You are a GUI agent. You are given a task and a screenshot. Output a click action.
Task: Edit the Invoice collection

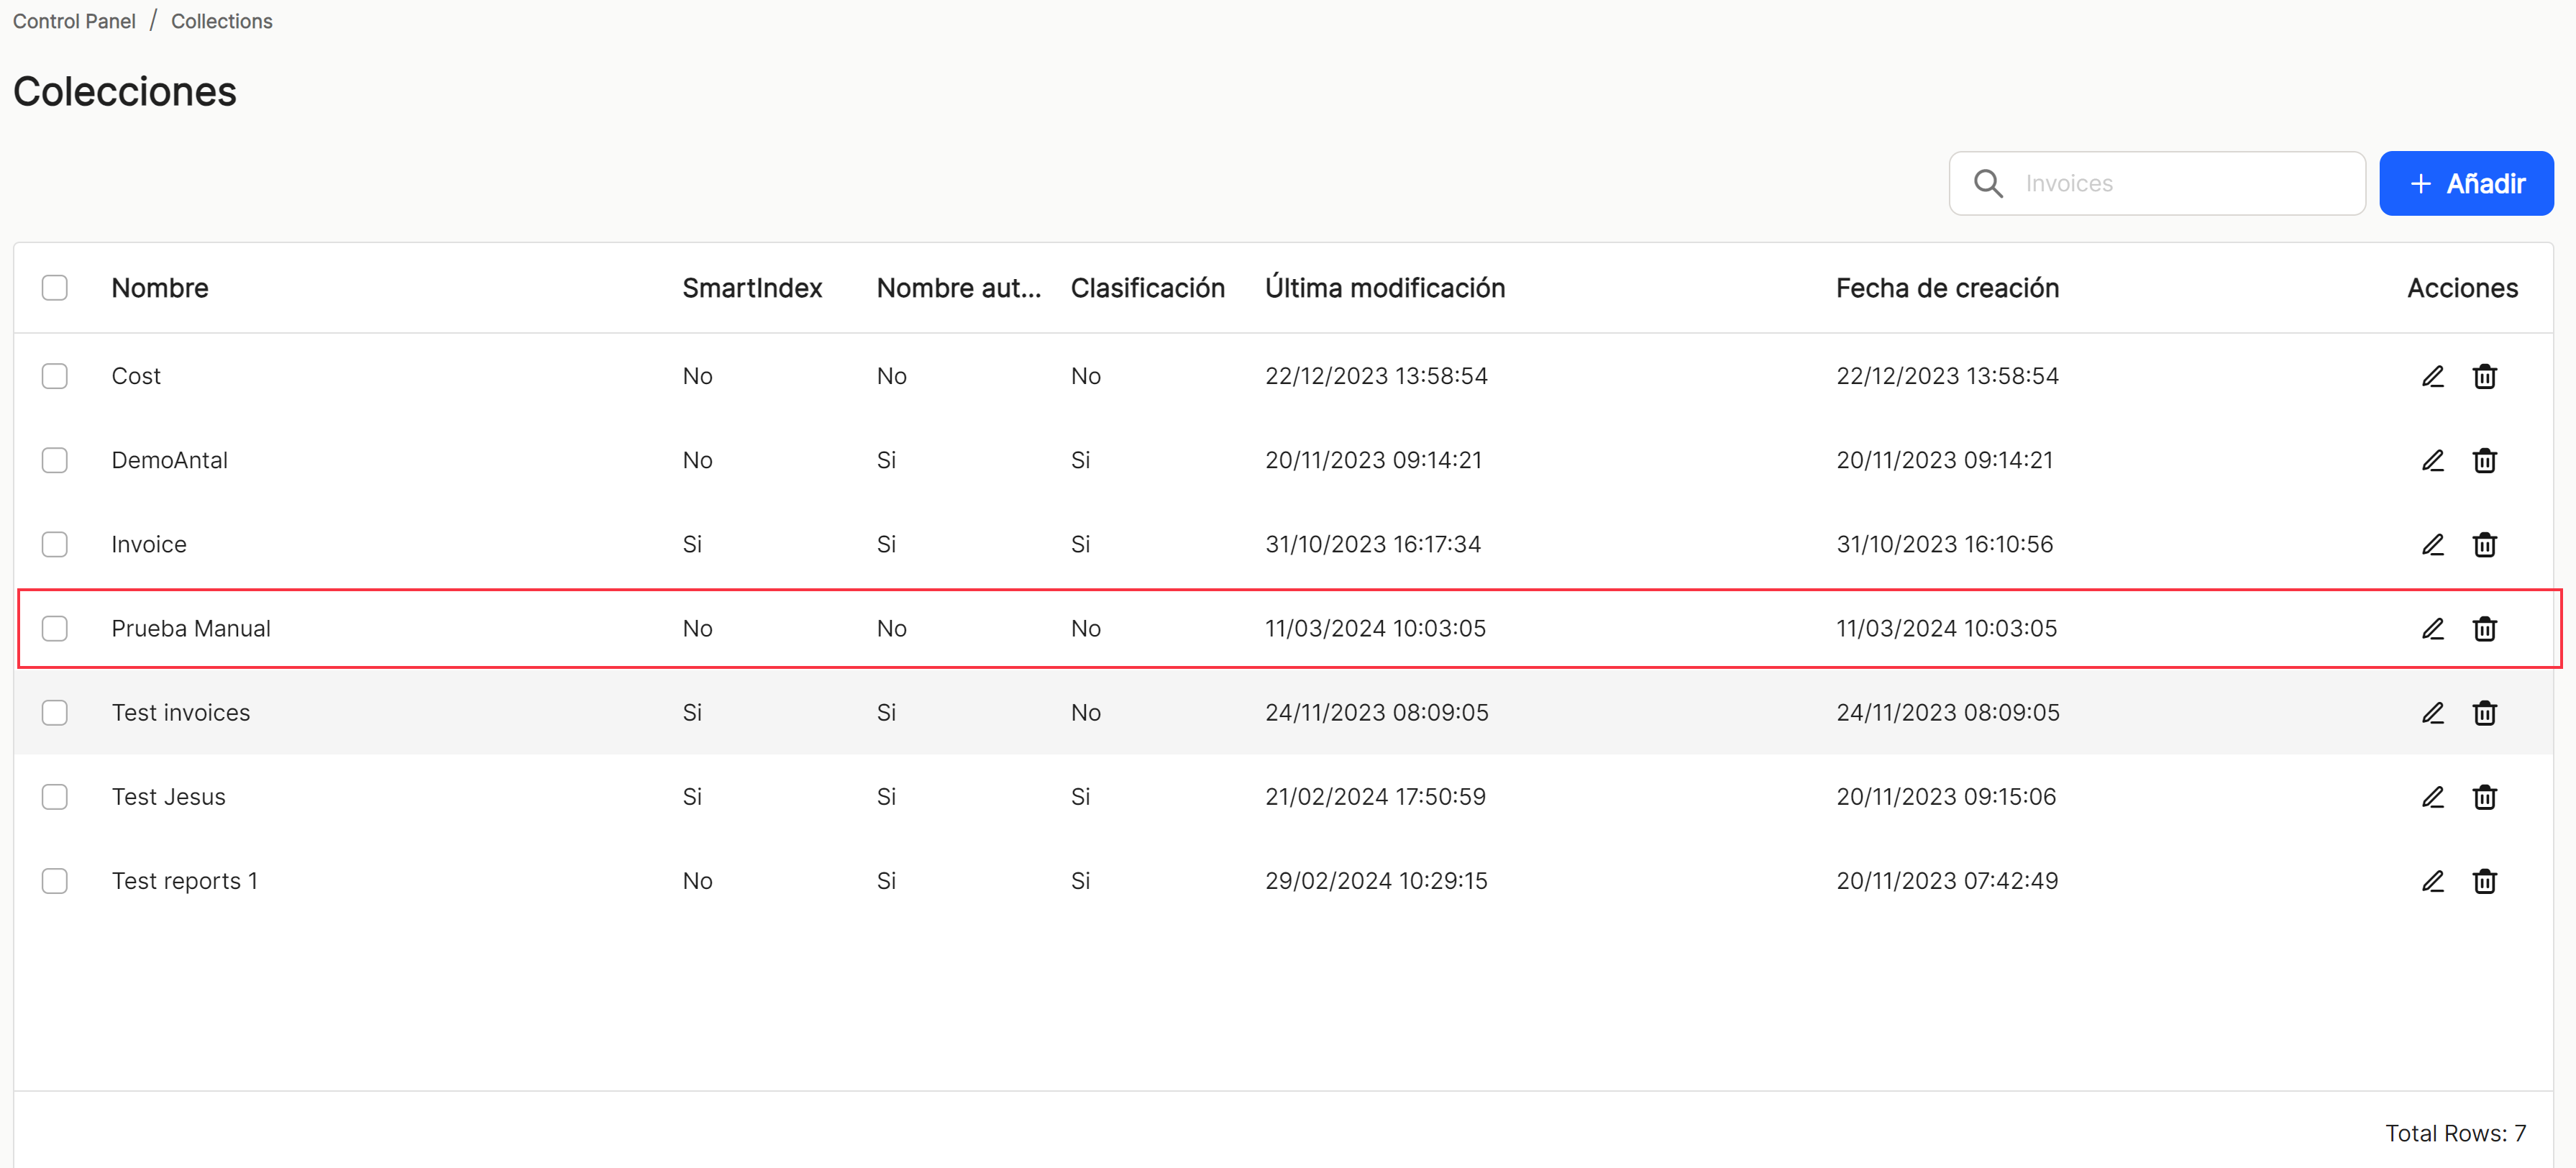[2432, 544]
